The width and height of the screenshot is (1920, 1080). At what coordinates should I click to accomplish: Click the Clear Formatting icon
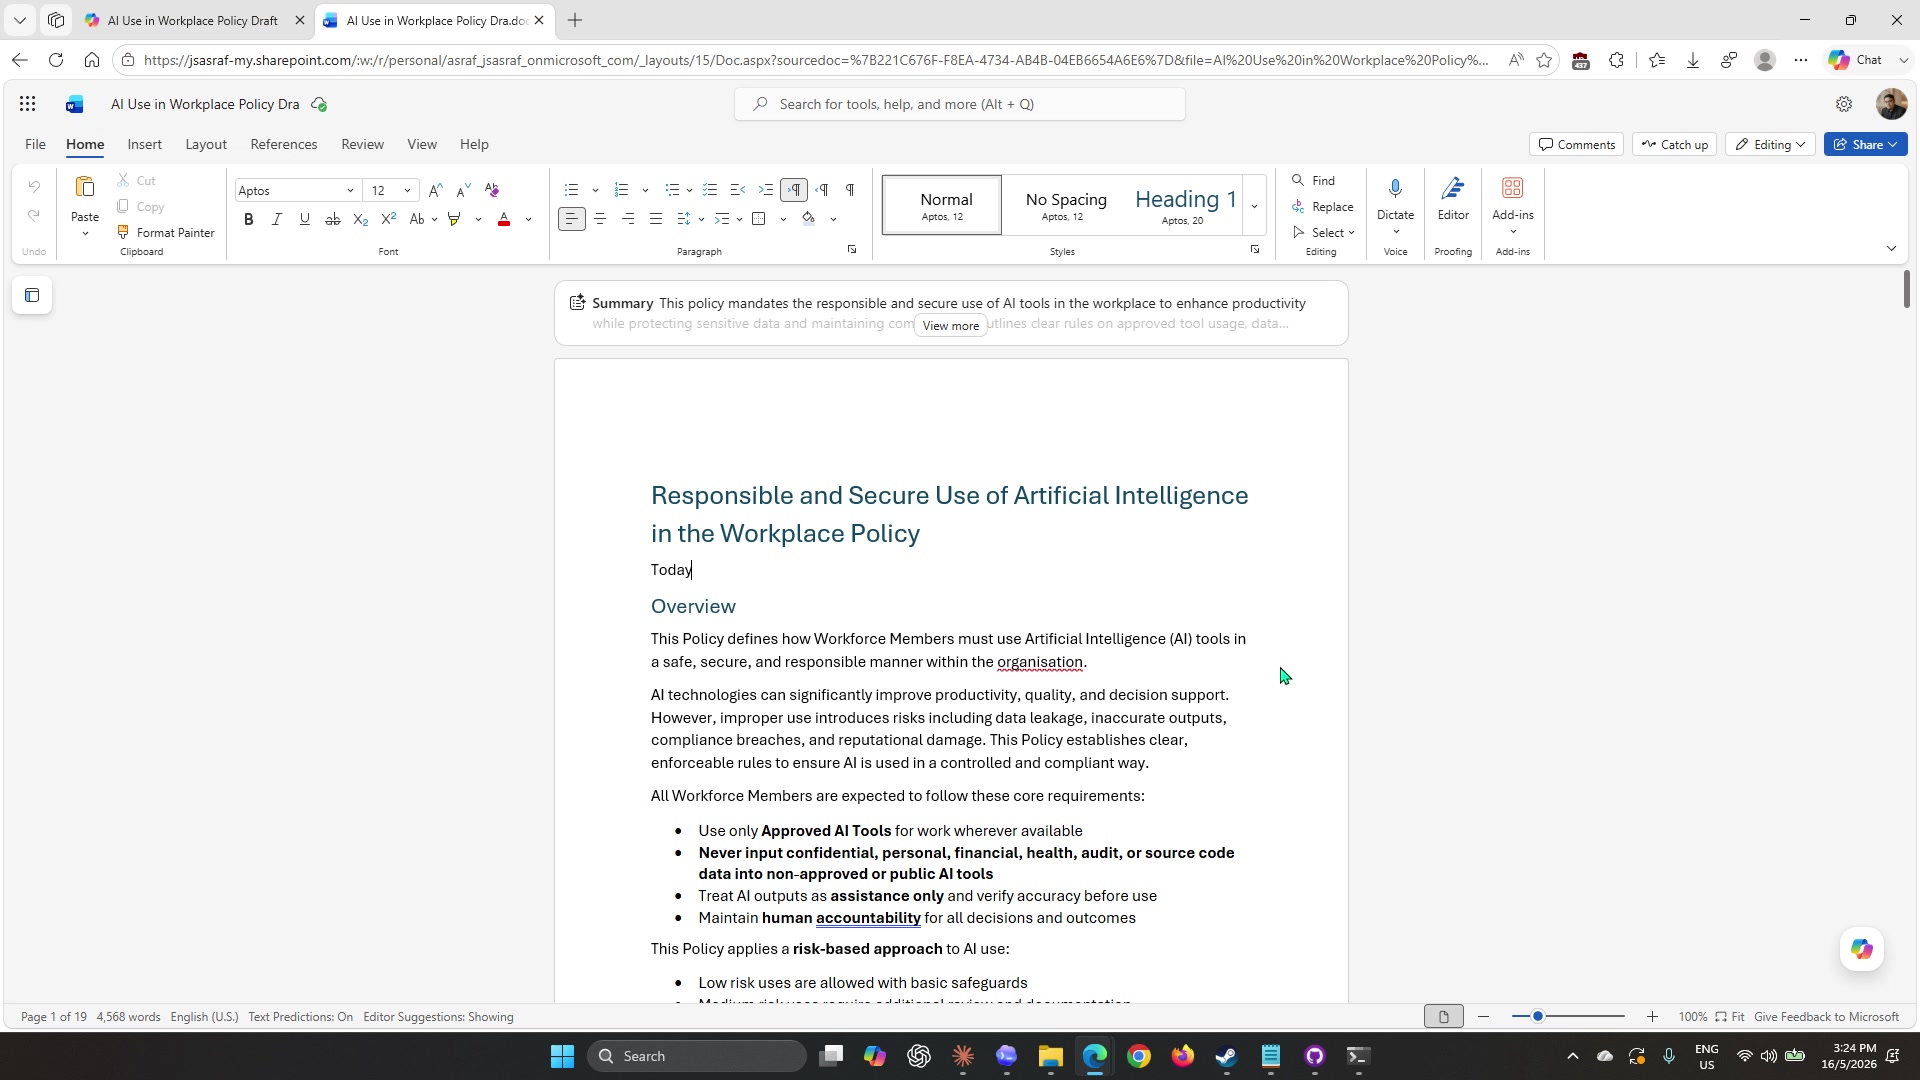pyautogui.click(x=491, y=190)
